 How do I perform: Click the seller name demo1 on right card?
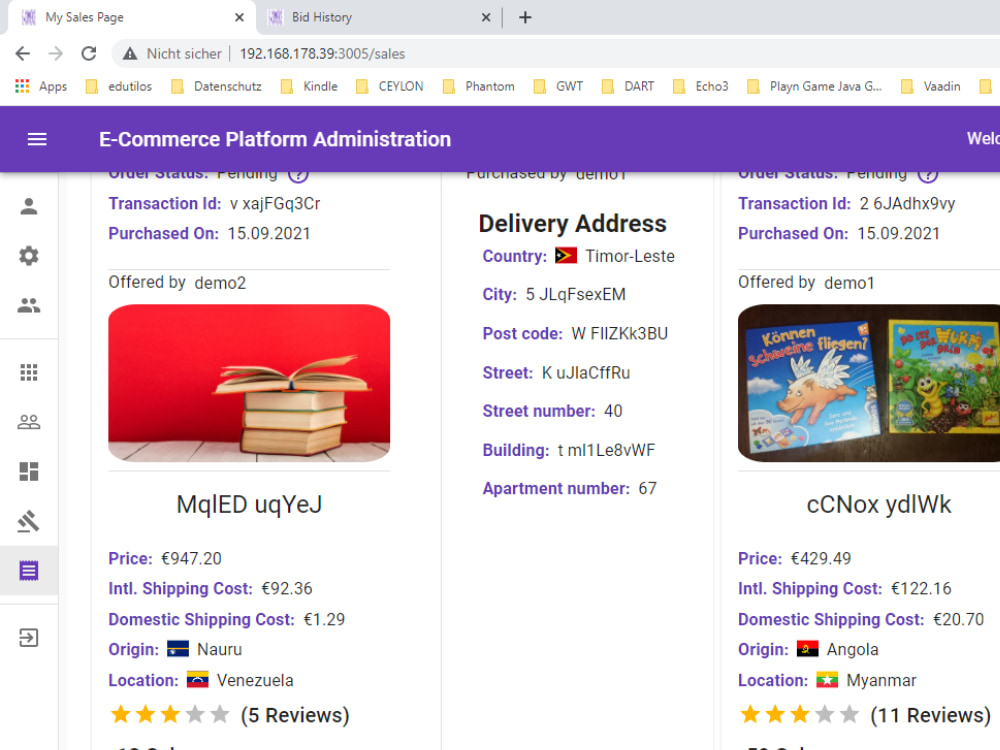click(849, 283)
